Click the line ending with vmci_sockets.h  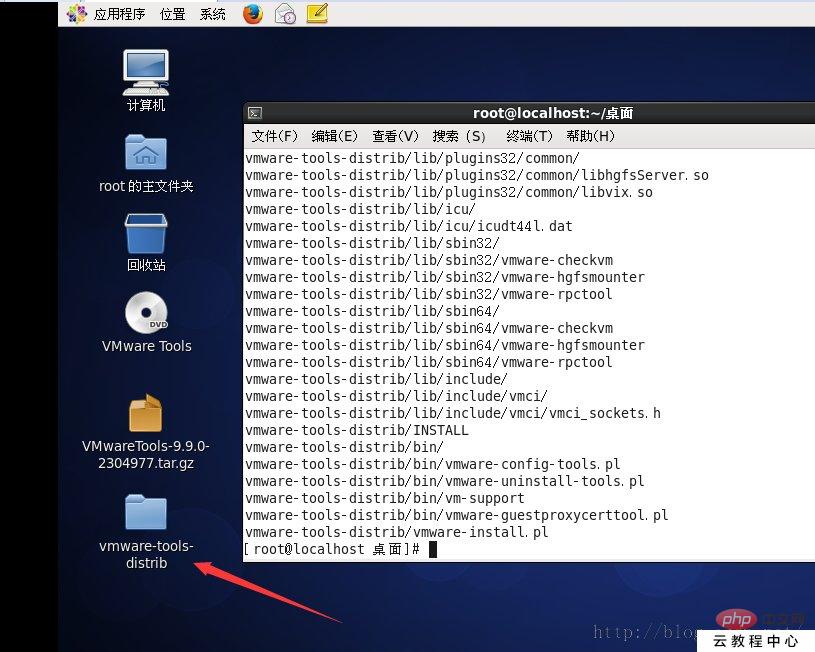coord(453,413)
